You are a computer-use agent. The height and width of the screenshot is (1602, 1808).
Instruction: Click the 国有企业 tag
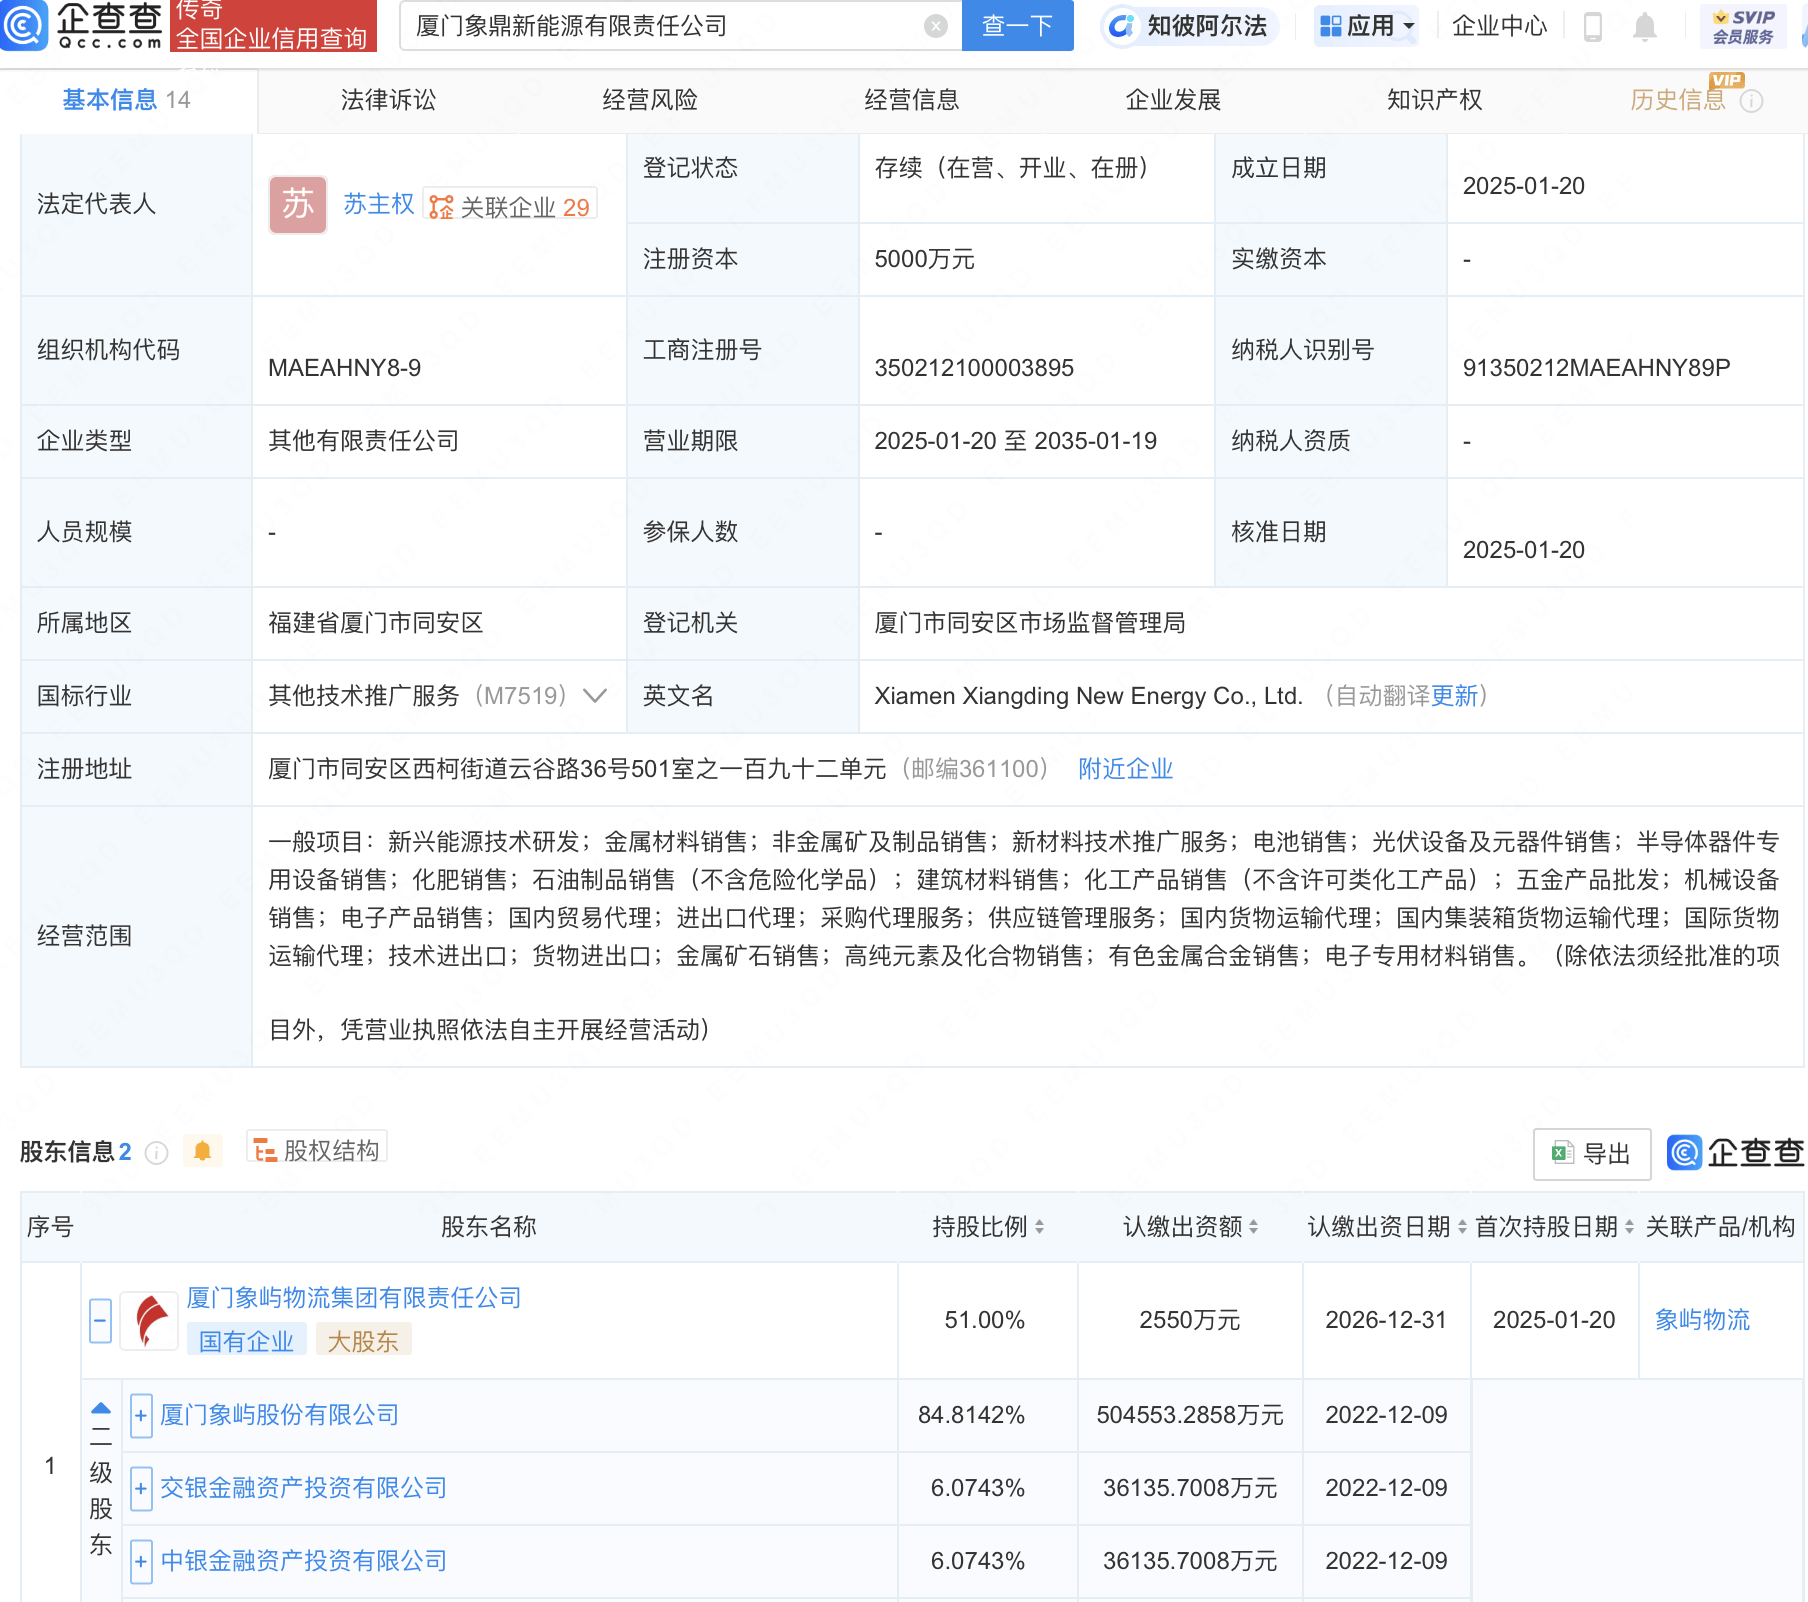246,1341
